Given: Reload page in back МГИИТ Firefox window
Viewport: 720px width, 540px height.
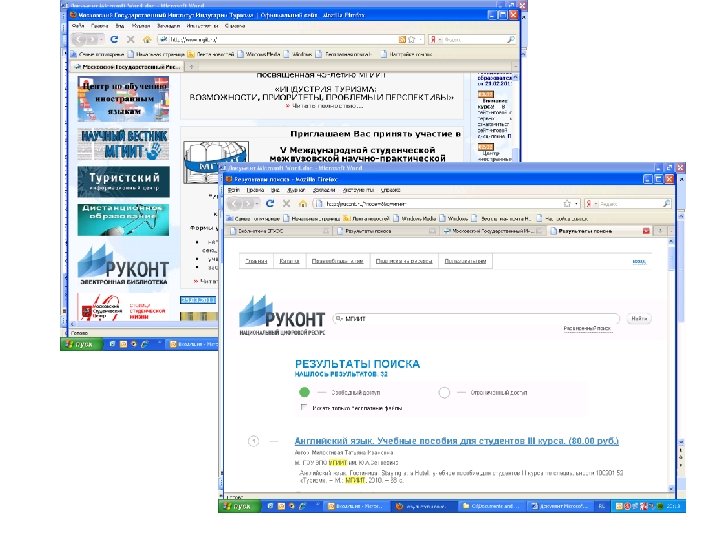Looking at the screenshot, I should pos(114,39).
